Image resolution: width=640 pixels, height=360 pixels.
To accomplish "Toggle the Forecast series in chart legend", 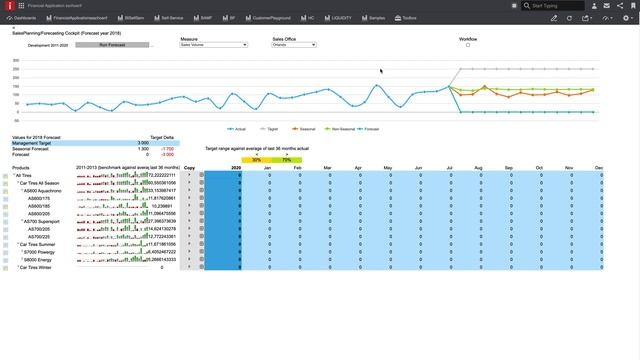I will [368, 129].
